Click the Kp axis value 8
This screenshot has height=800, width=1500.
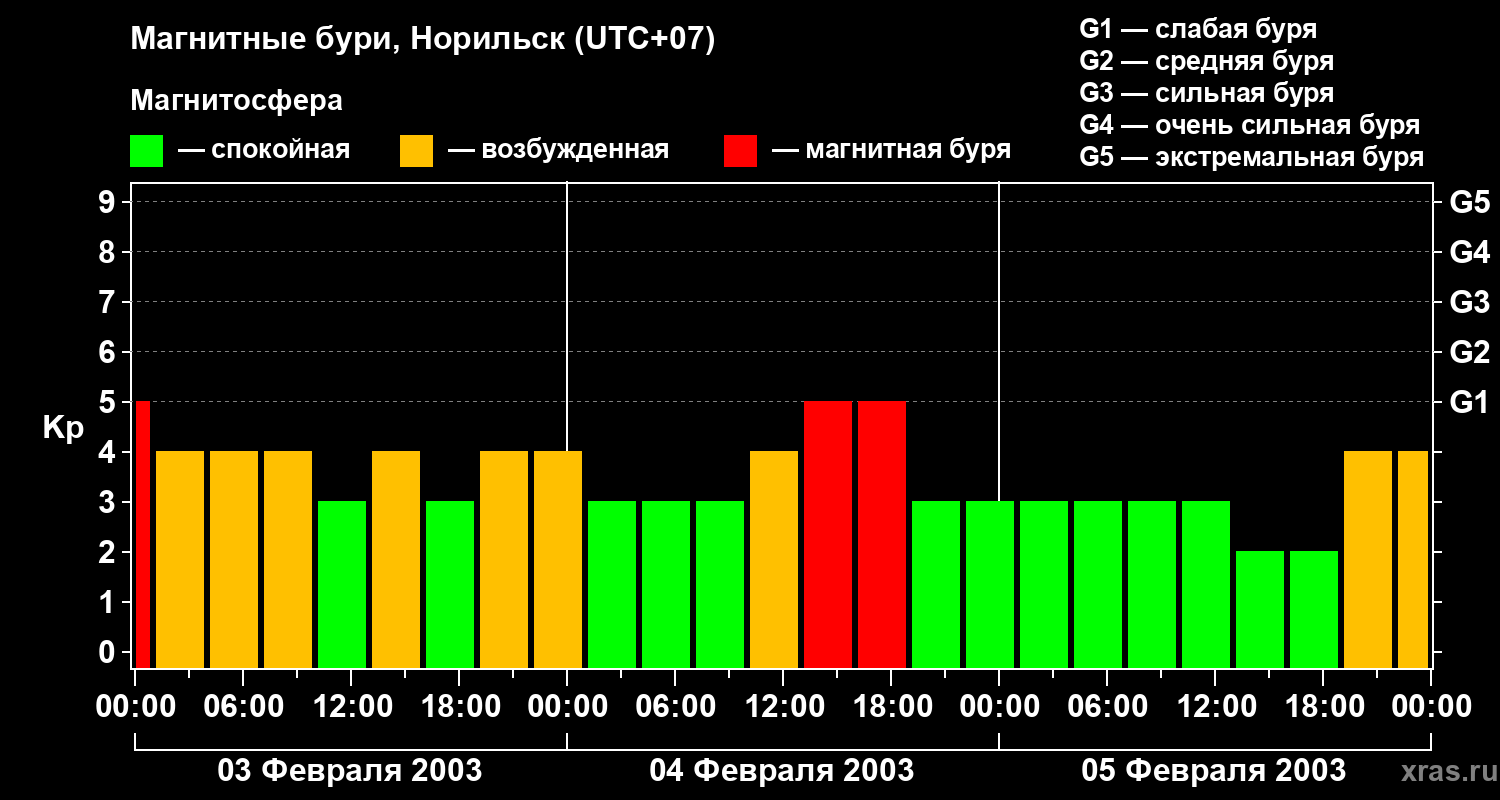click(x=109, y=252)
